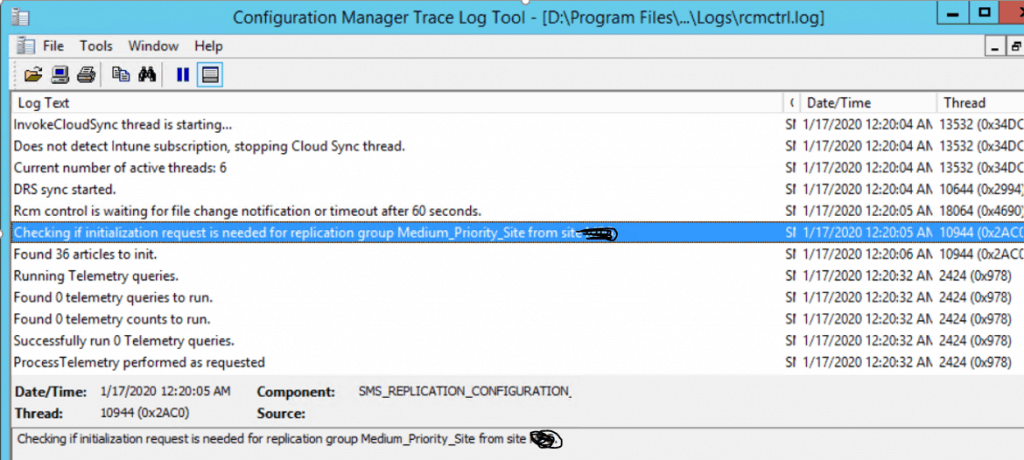Screen dimensions: 1024x460
Task: Click the title bar showing rcmctrl.log path
Action: 528,18
